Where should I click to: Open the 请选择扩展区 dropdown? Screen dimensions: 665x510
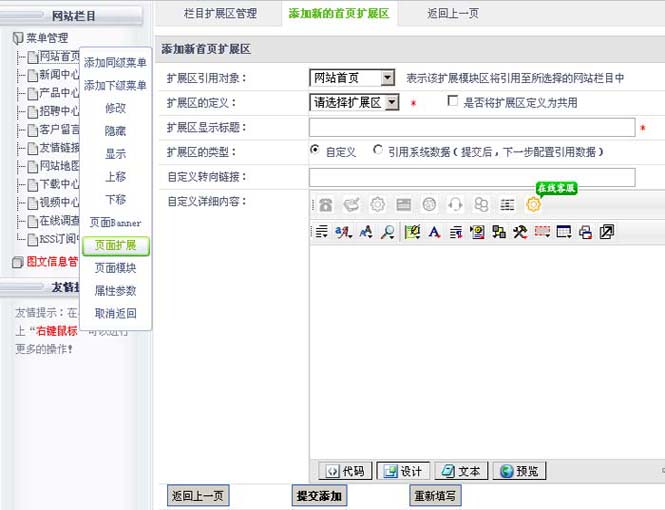point(354,102)
